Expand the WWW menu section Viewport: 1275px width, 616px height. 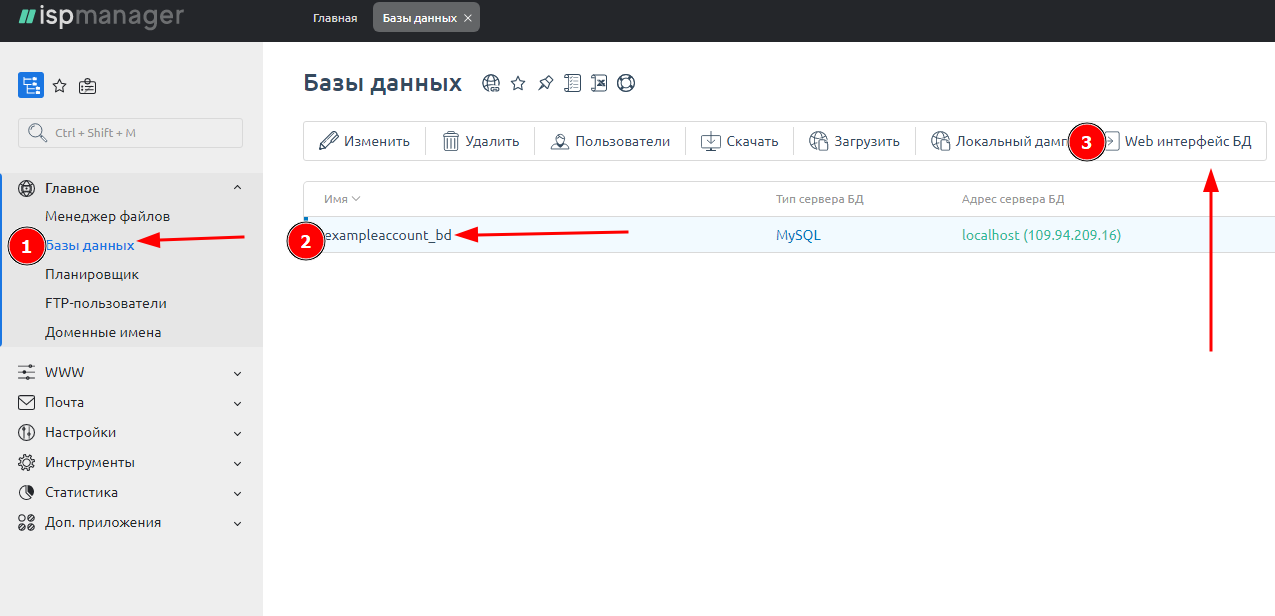237,373
